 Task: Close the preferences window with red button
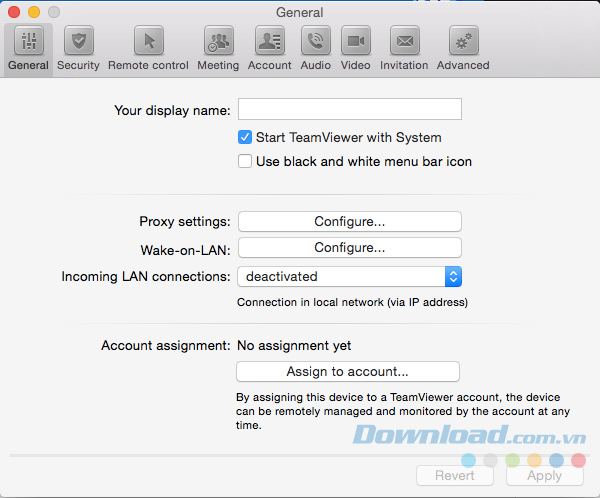click(x=14, y=12)
